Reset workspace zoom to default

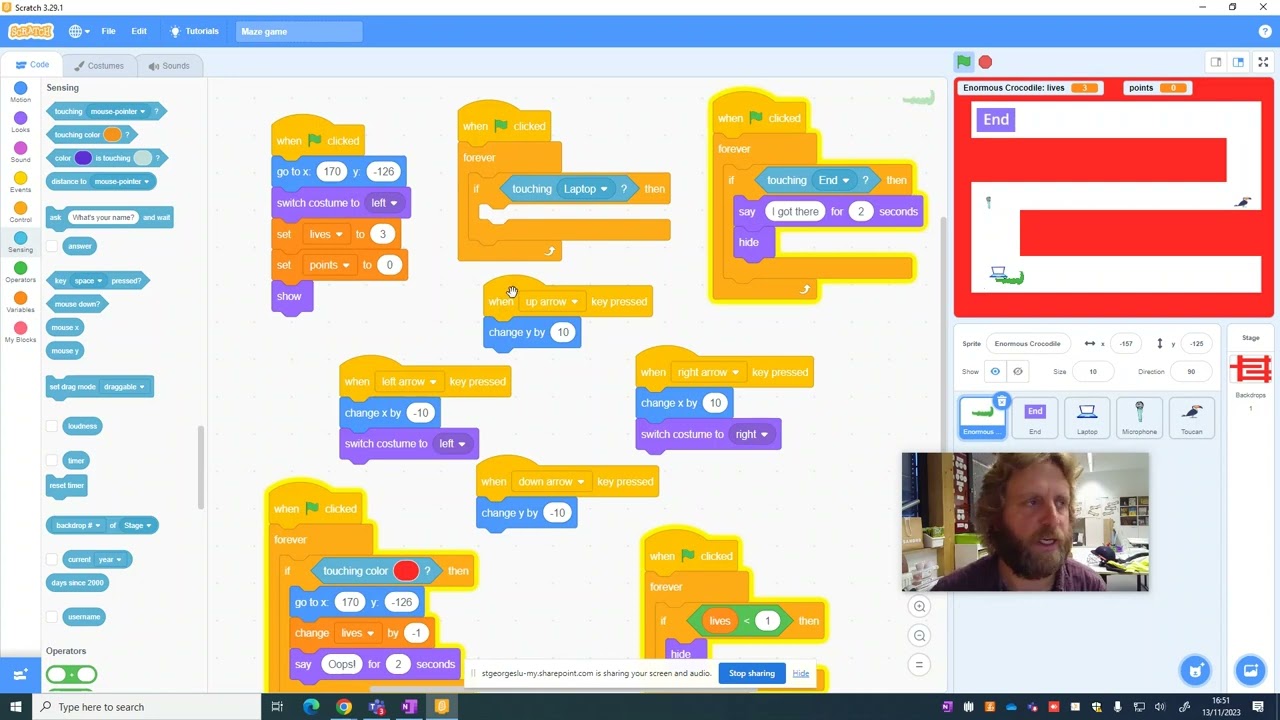click(919, 664)
